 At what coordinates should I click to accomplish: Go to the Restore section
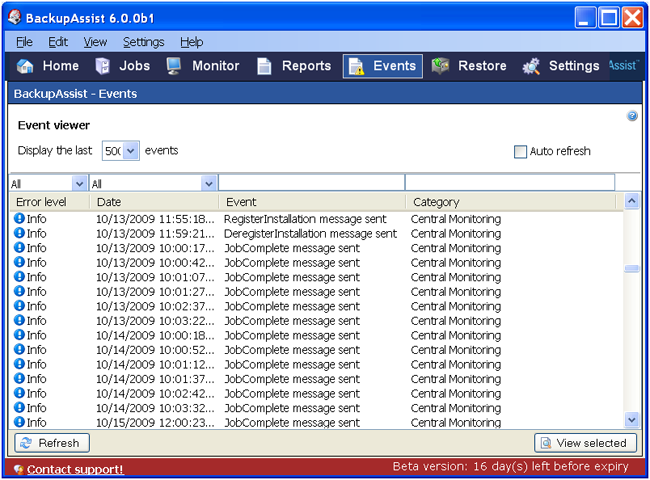(x=469, y=66)
